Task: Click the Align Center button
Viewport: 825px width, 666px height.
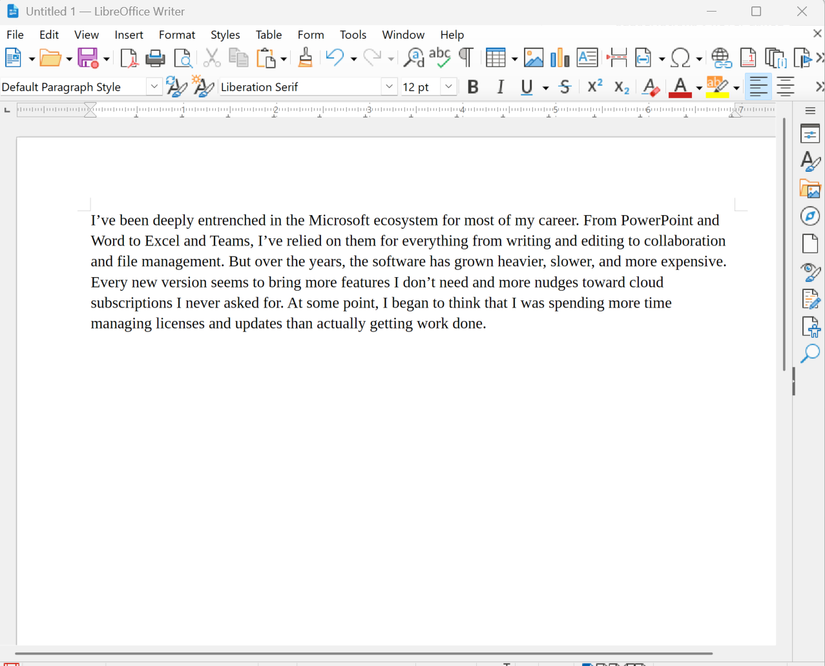Action: pyautogui.click(x=786, y=88)
